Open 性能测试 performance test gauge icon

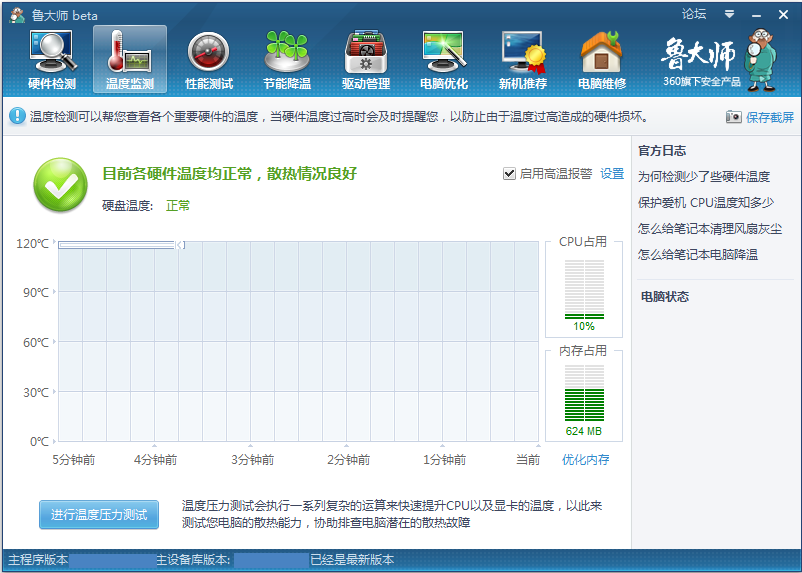209,59
